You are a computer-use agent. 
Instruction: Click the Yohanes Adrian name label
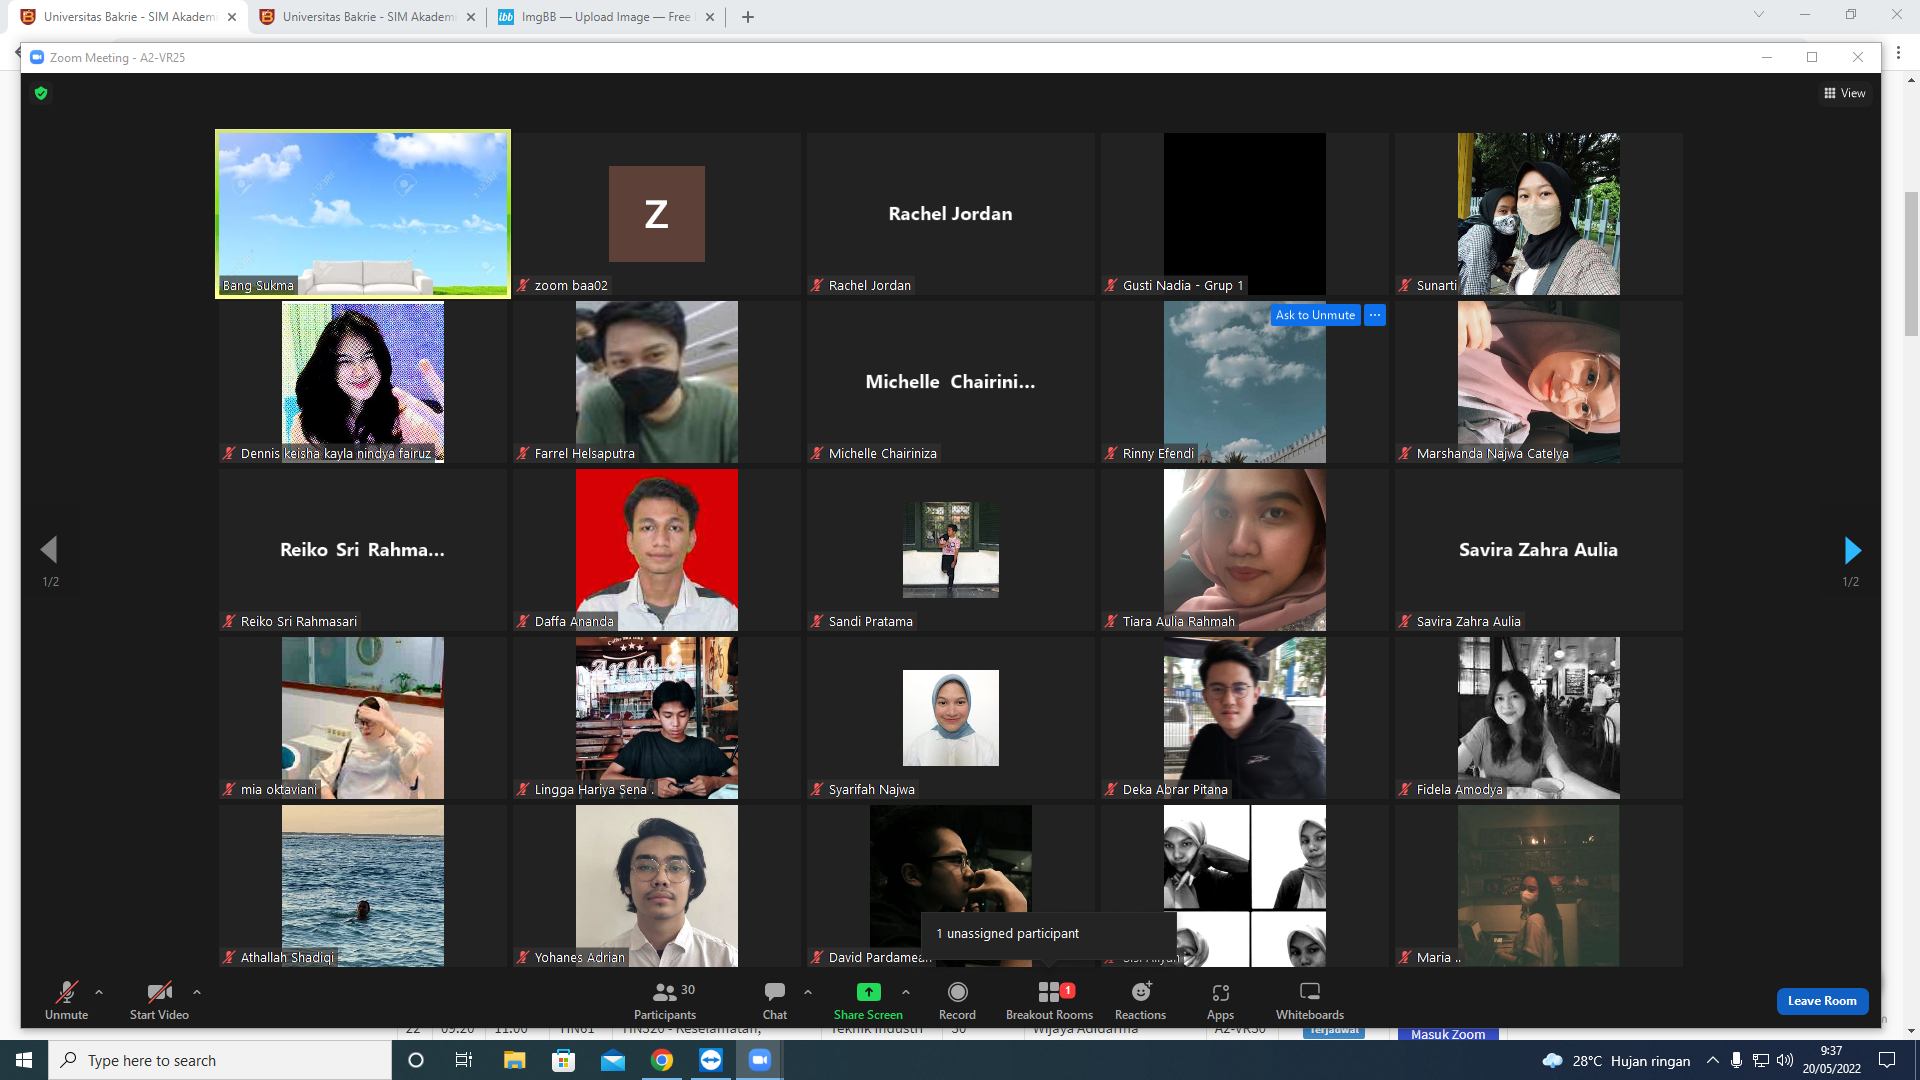point(580,958)
